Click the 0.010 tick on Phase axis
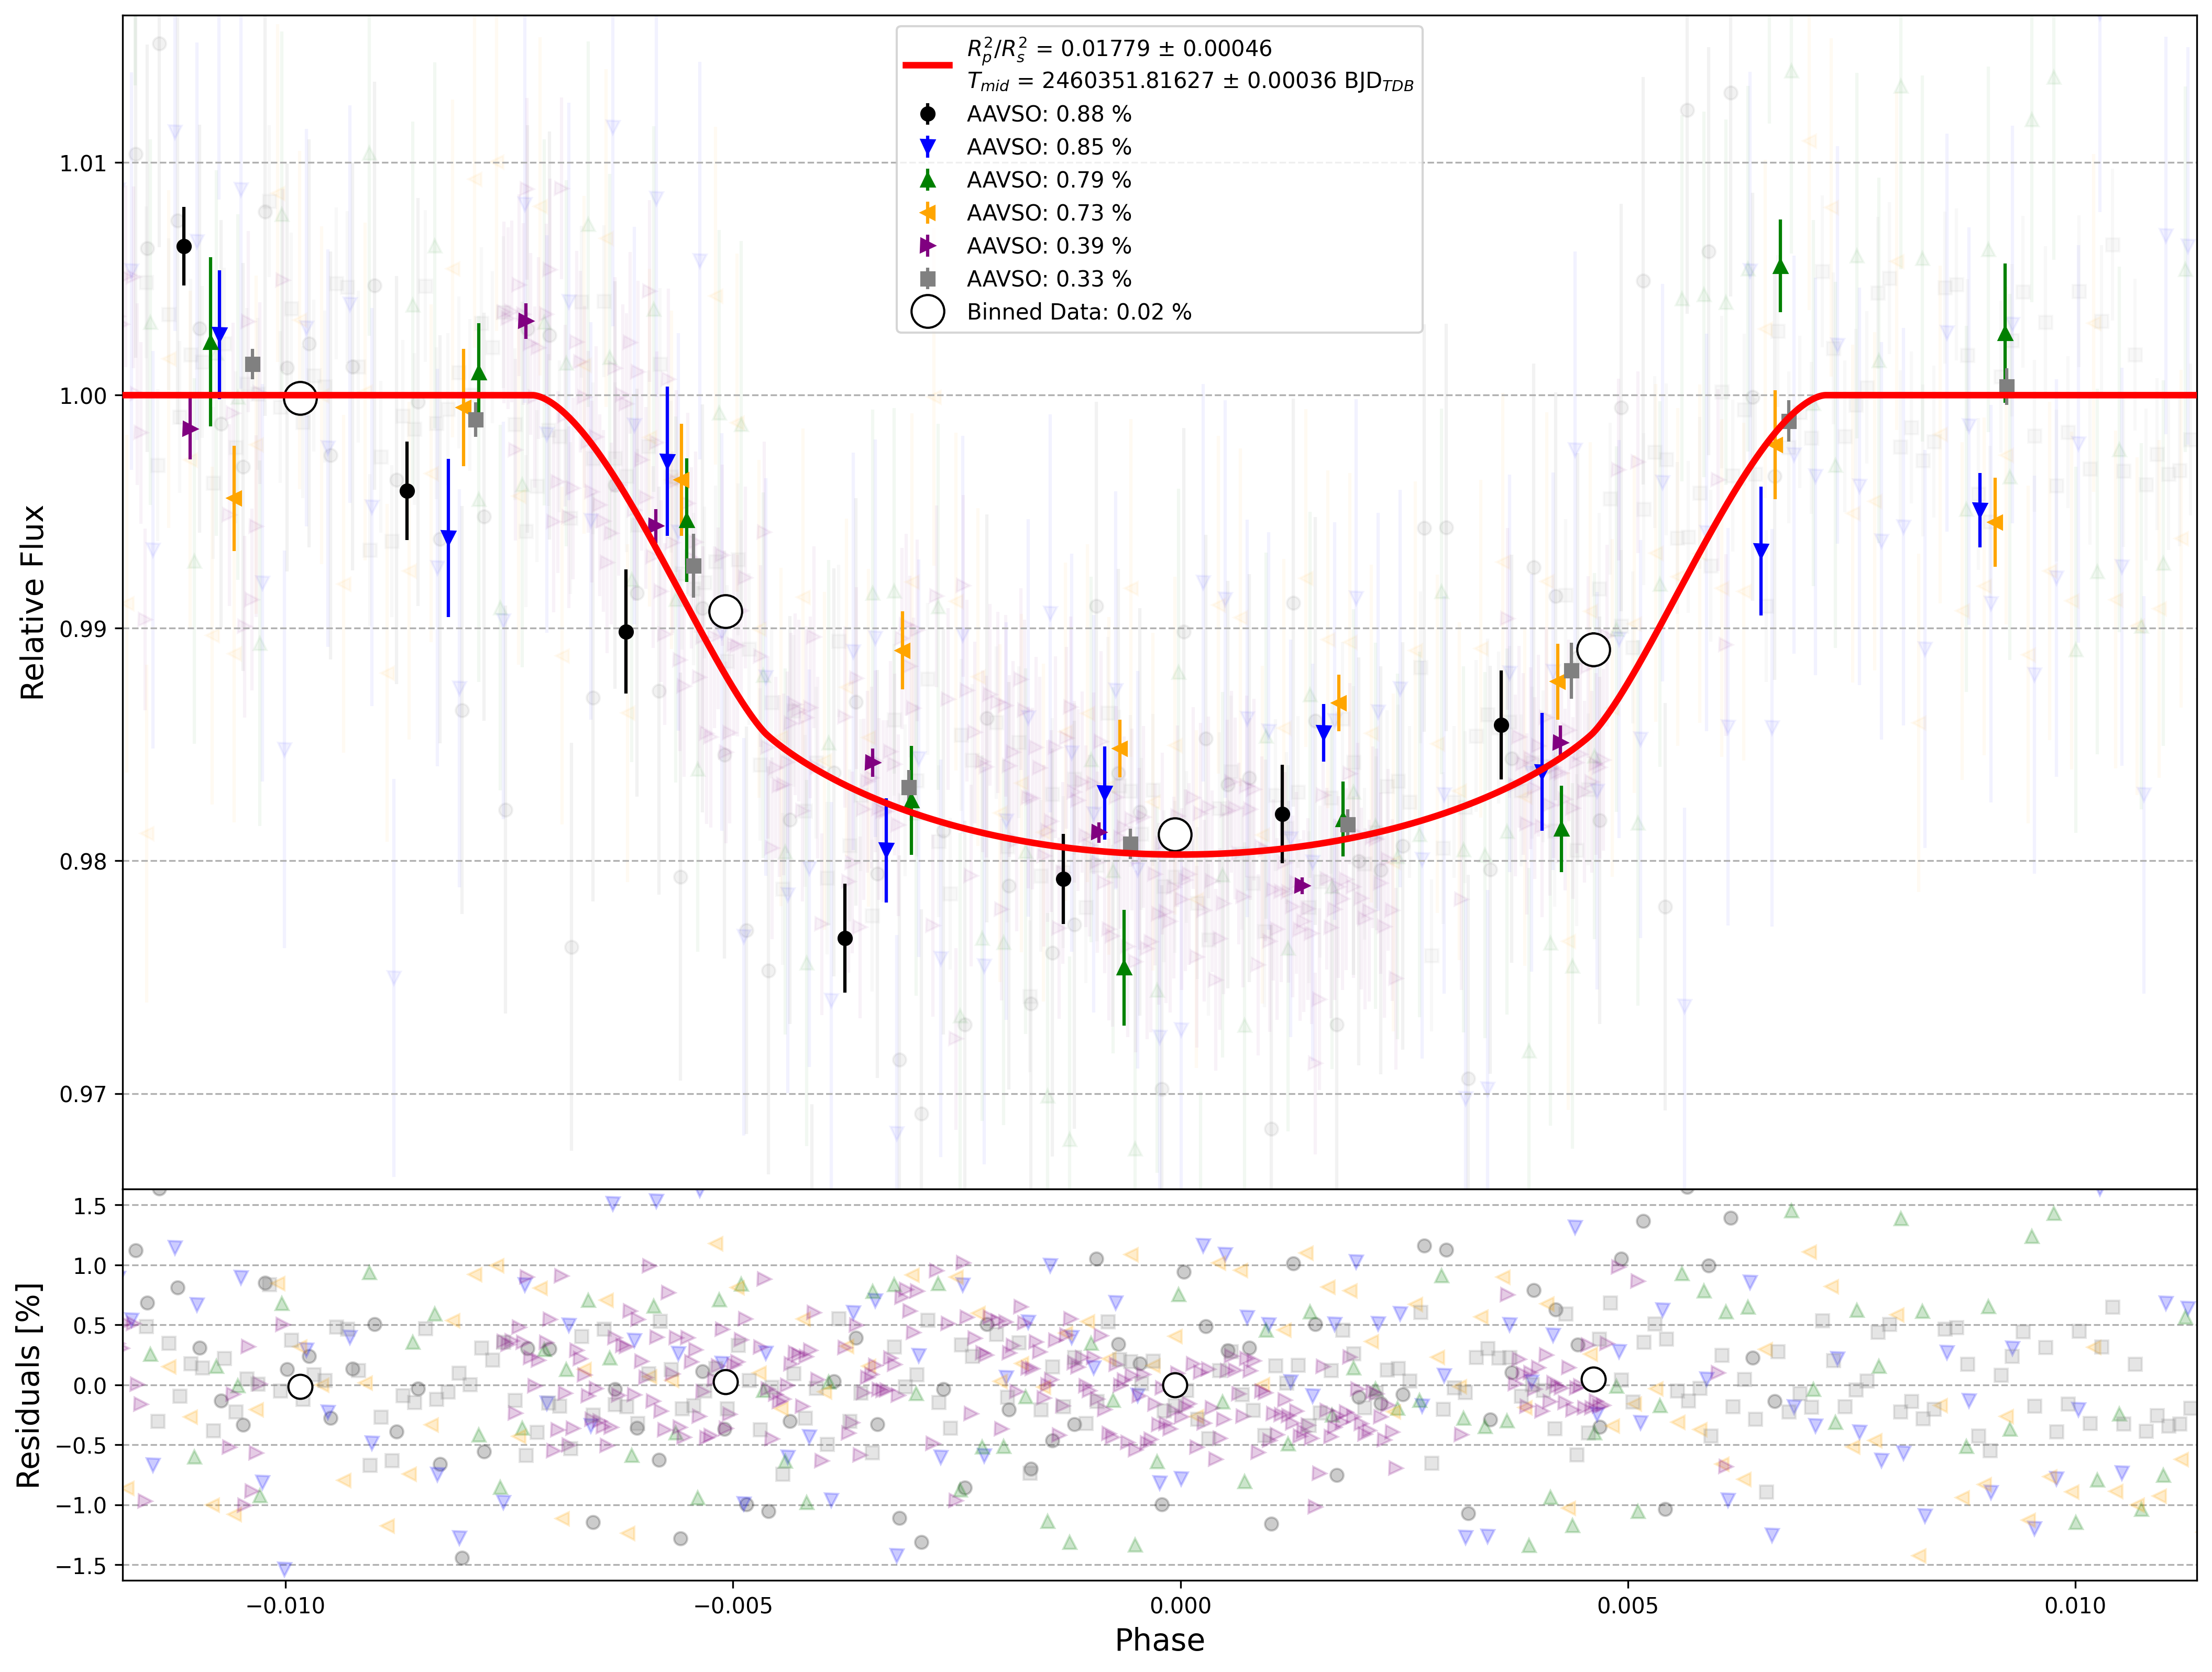 tap(2075, 1606)
